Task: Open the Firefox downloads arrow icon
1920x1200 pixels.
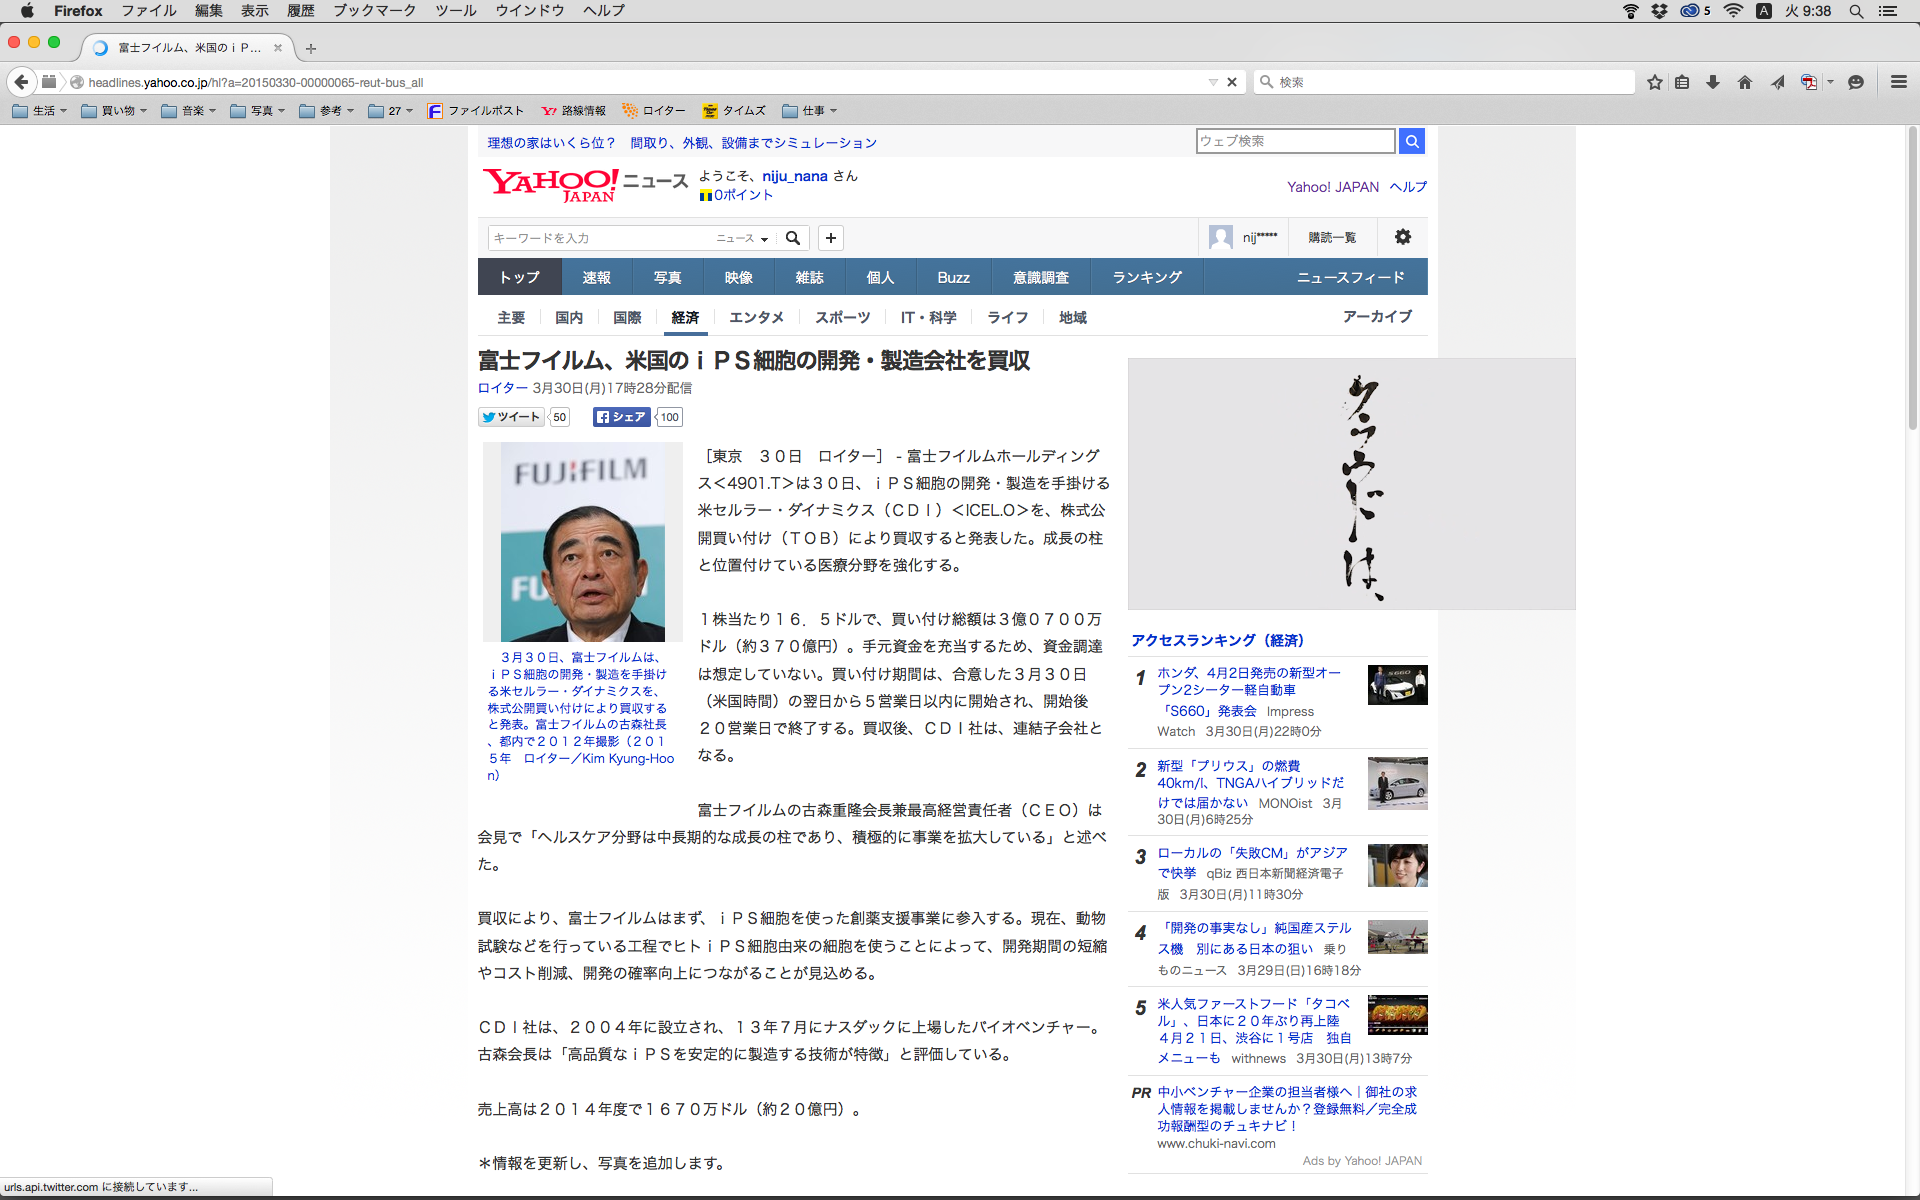Action: (x=1713, y=82)
